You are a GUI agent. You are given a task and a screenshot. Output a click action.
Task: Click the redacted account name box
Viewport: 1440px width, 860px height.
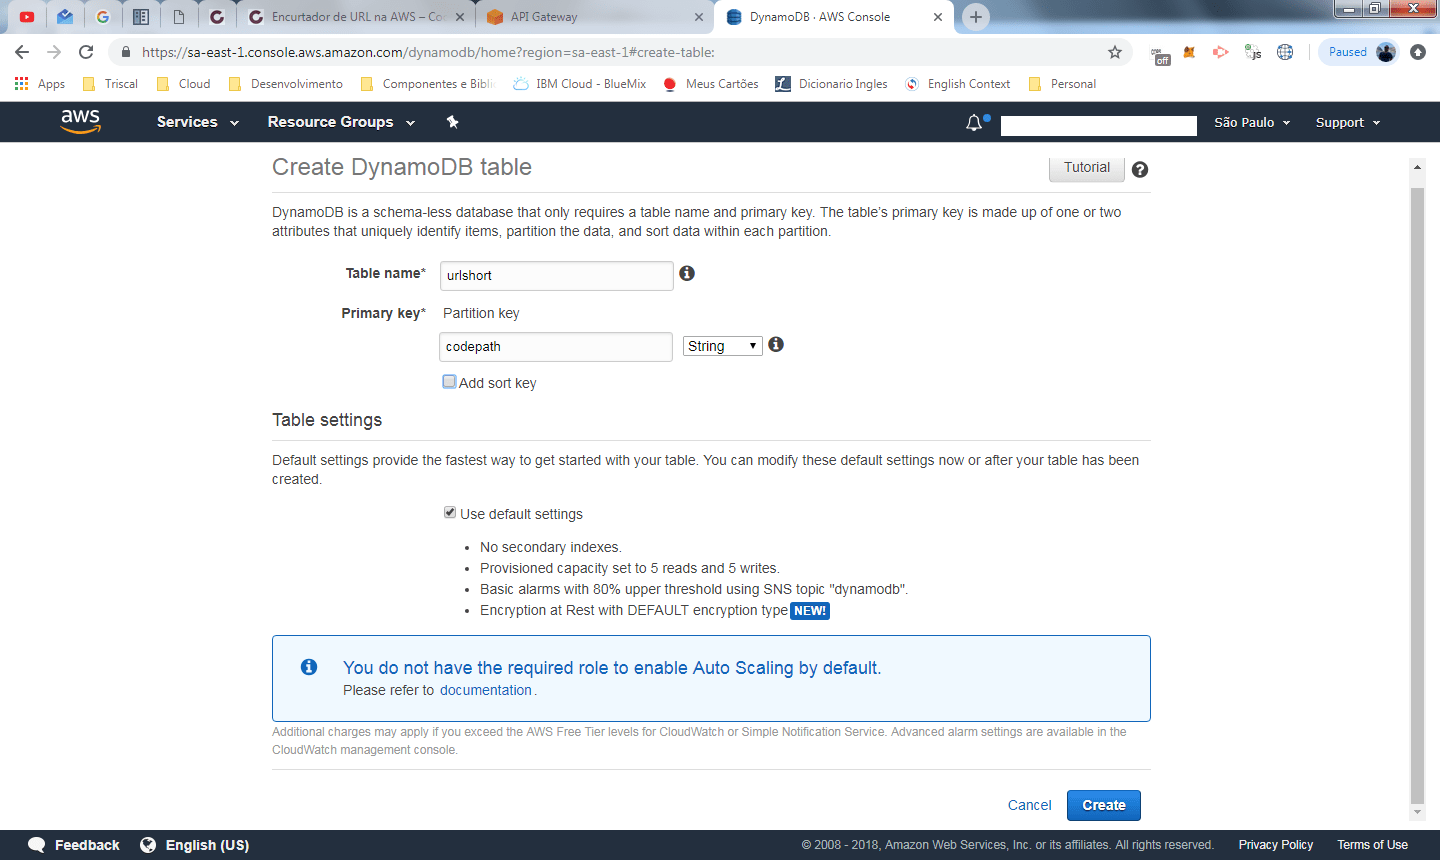click(x=1099, y=125)
